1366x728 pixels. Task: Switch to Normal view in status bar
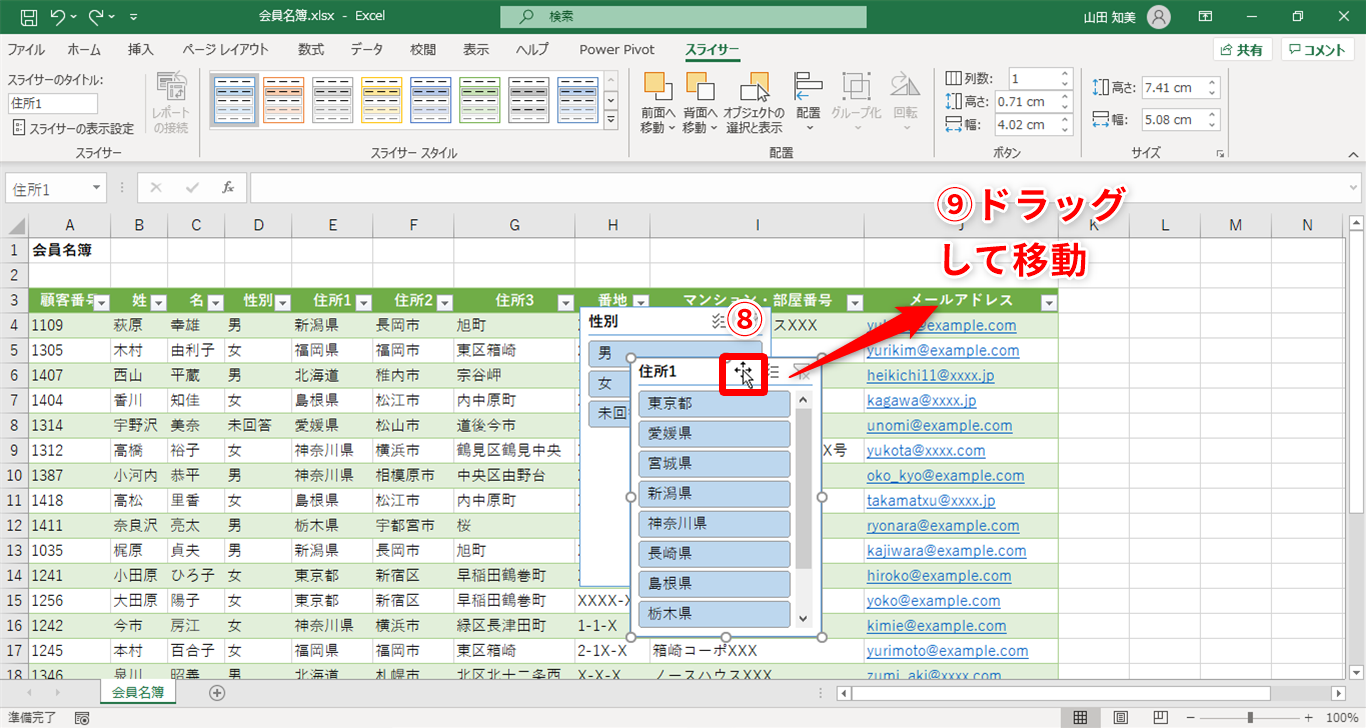pos(1081,718)
